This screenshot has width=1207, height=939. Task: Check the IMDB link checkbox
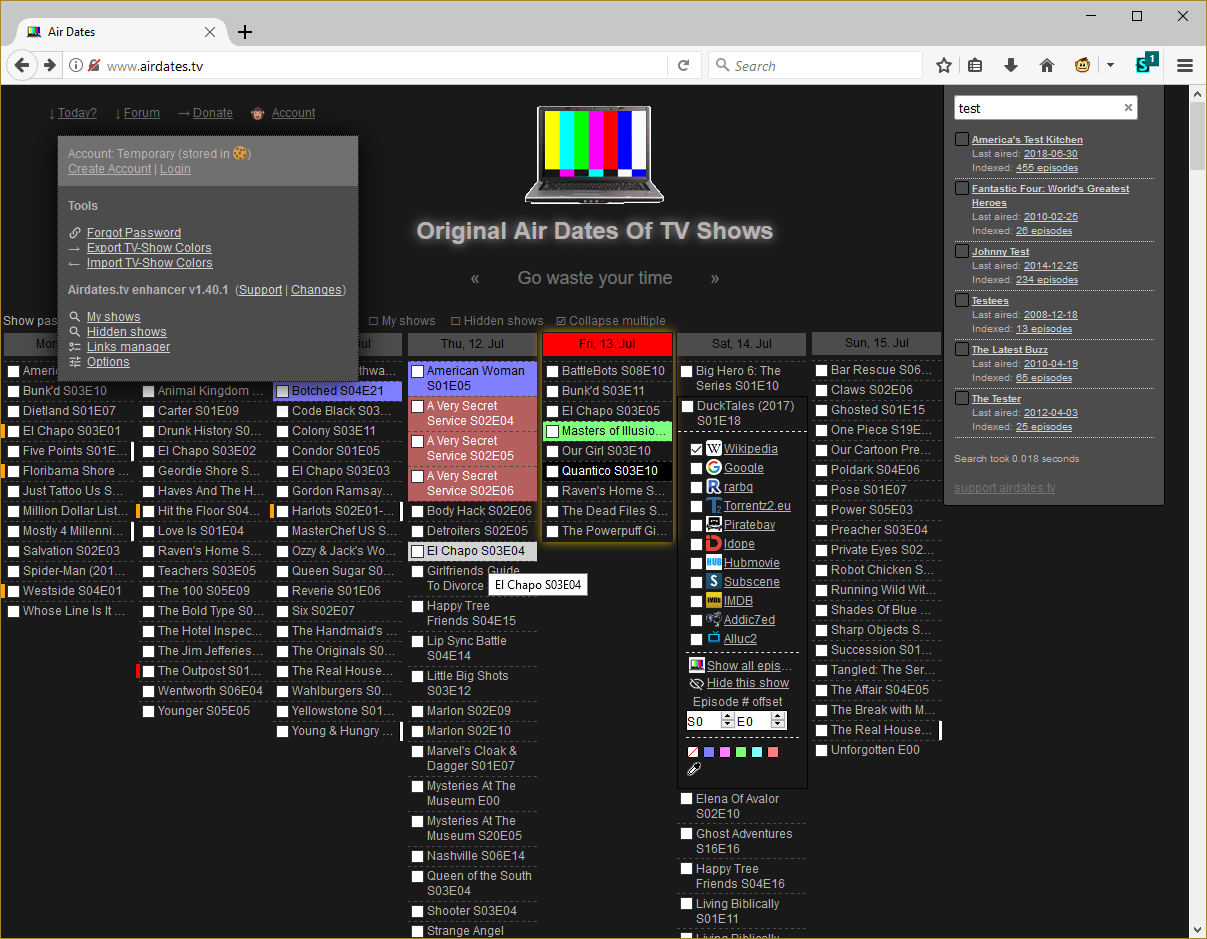(696, 602)
